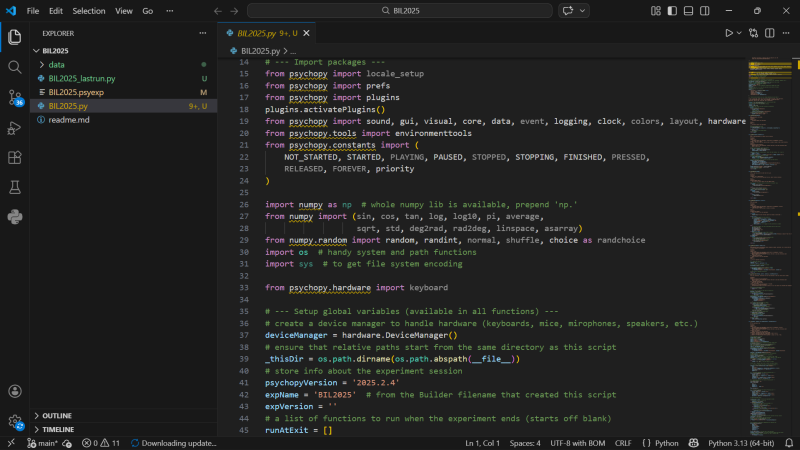Screen dimensions: 800x450
Task: Open Explorer views and more actions ellipsis
Action: tap(203, 33)
